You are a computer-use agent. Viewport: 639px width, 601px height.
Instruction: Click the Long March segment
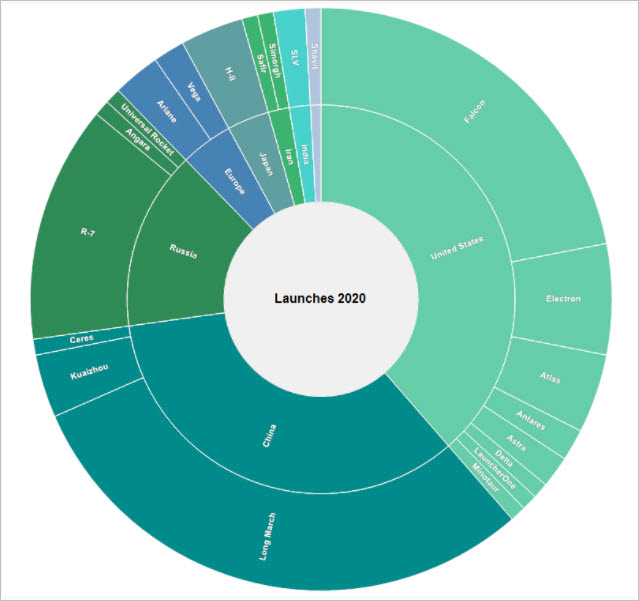point(268,535)
